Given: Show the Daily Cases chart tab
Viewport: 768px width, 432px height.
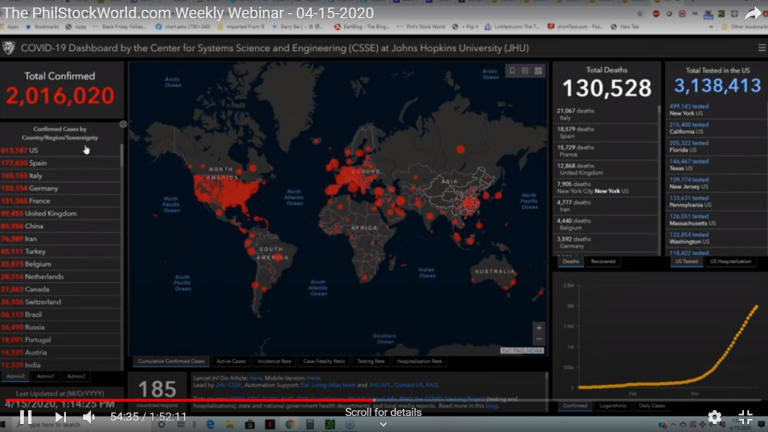Looking at the screenshot, I should tap(651, 406).
